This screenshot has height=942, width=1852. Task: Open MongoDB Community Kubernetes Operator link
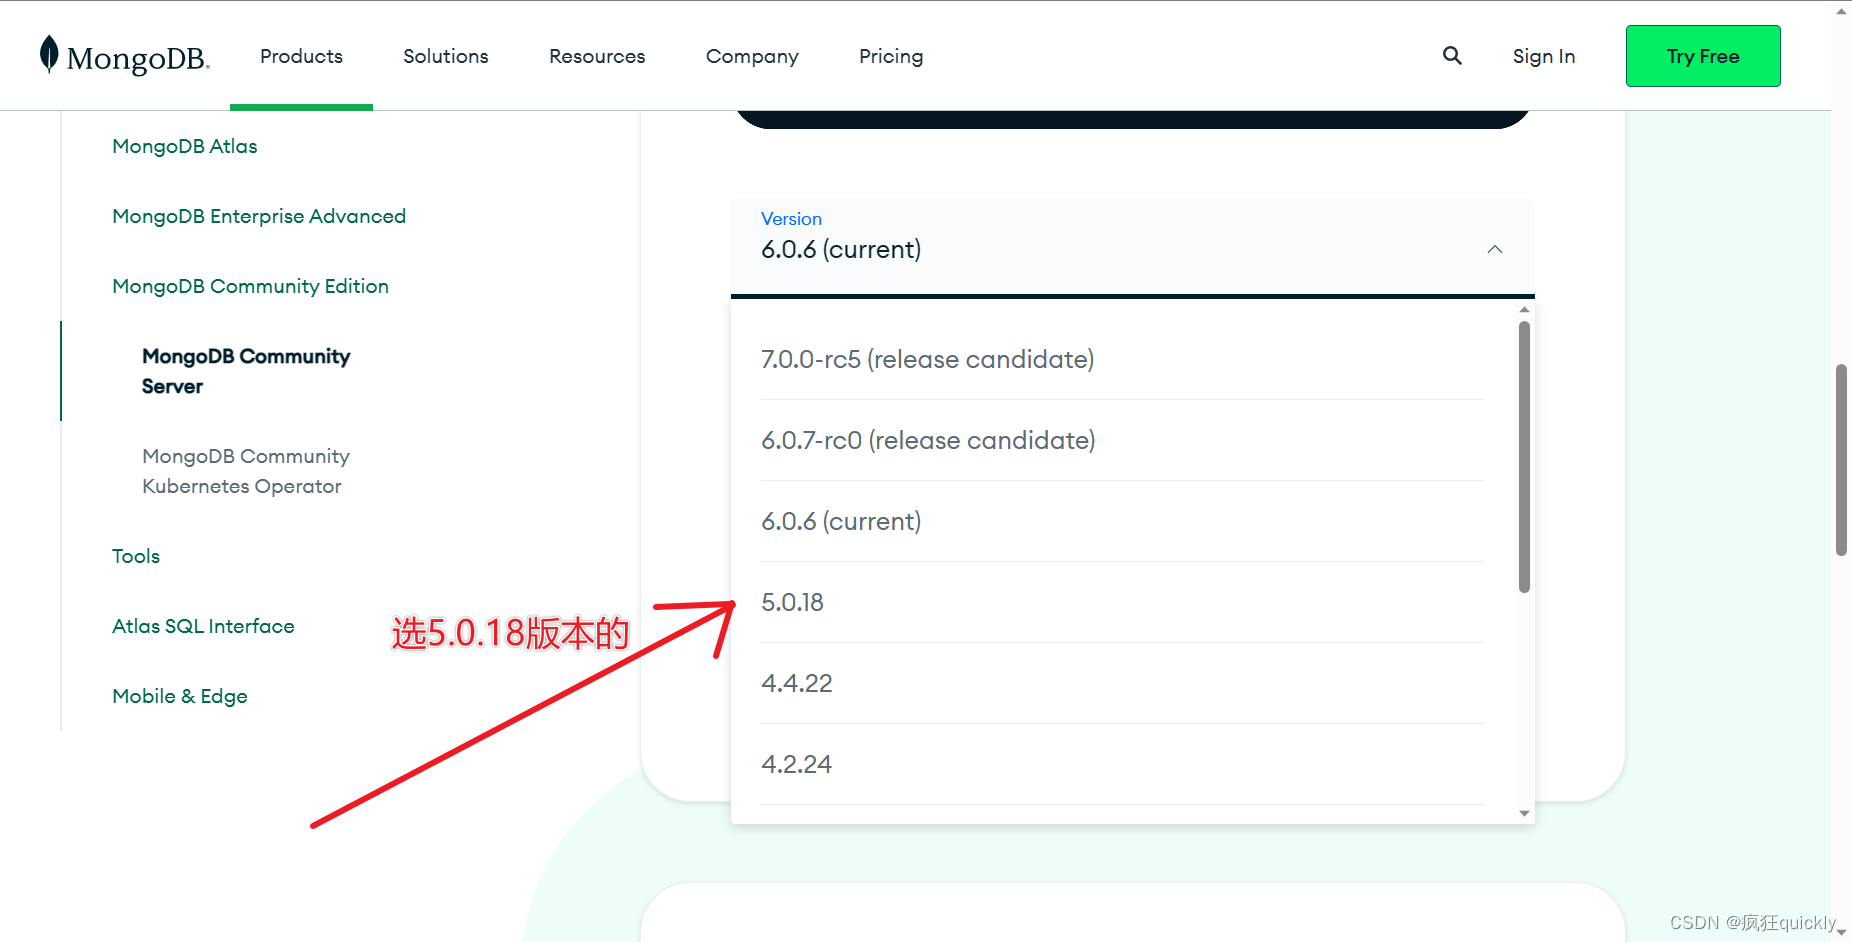246,471
